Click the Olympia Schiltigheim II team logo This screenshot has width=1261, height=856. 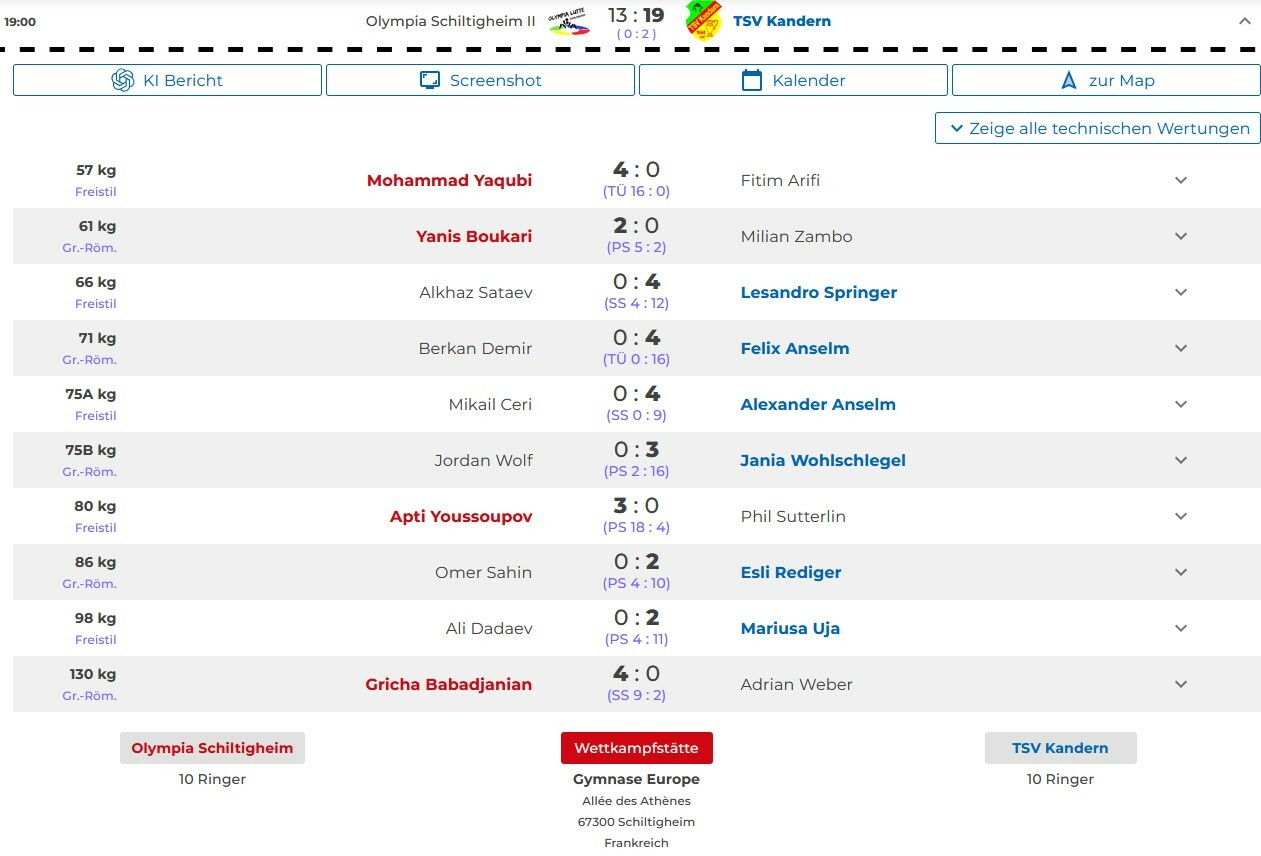569,21
